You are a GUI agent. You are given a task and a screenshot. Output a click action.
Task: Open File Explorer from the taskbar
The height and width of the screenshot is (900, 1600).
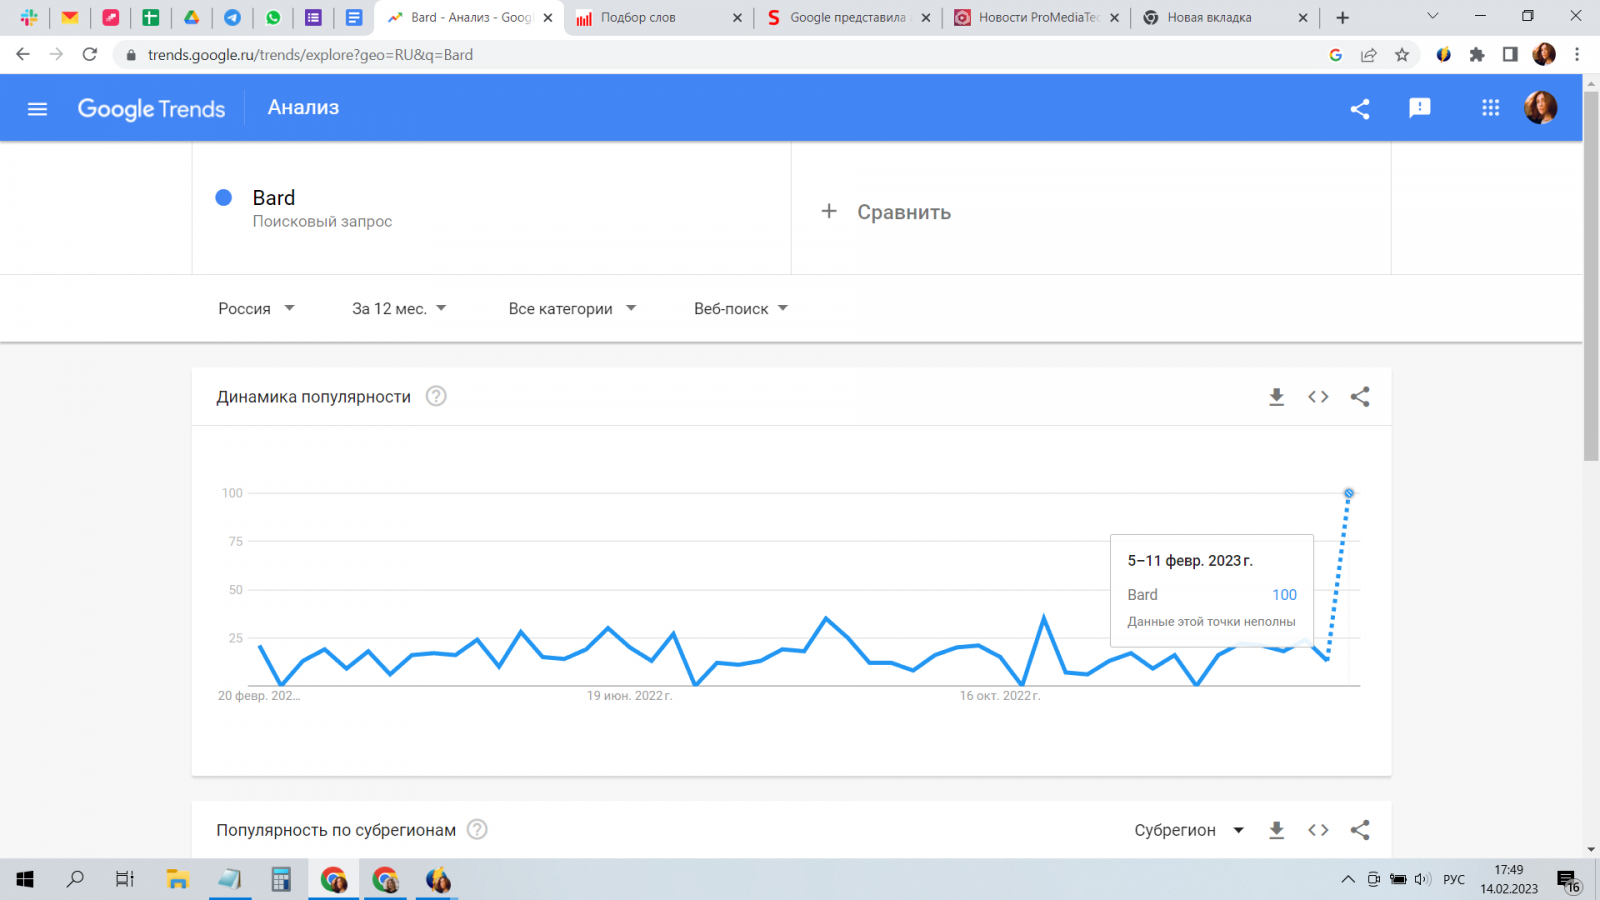pyautogui.click(x=178, y=879)
